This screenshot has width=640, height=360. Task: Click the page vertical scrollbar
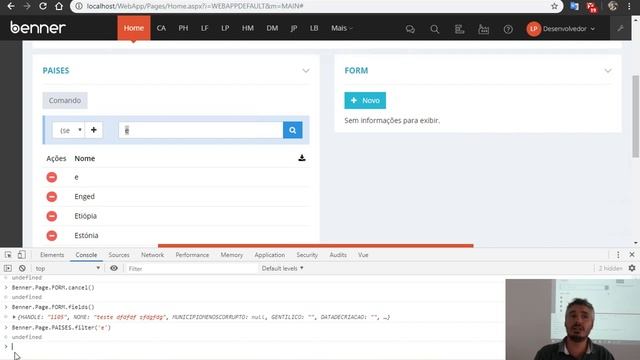click(636, 116)
